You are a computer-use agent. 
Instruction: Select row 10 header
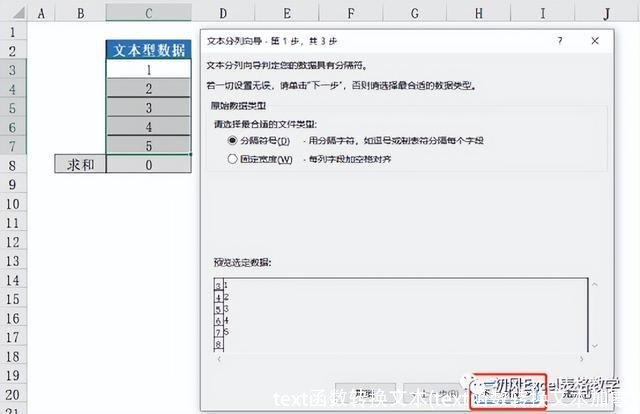[13, 203]
